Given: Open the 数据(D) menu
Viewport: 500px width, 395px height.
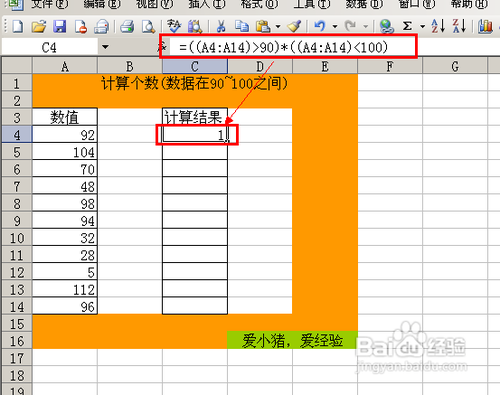Looking at the screenshot, I should click(364, 4).
